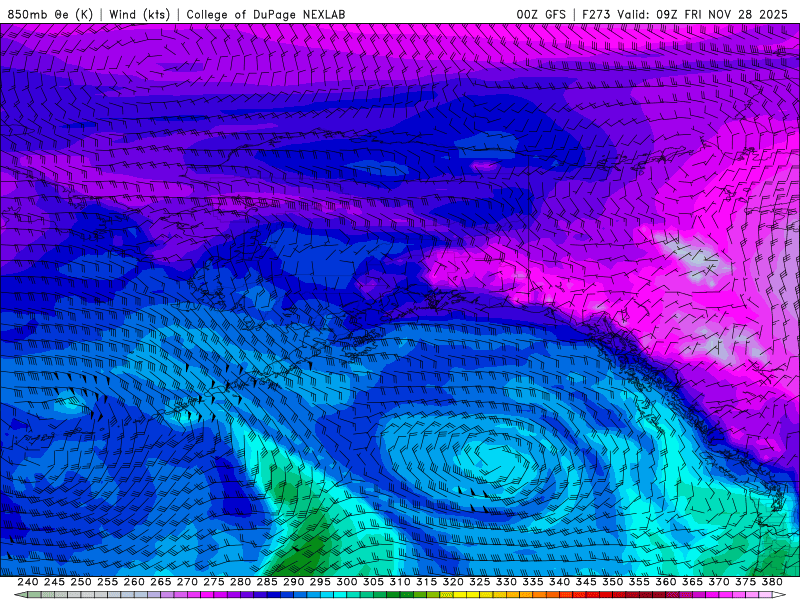Click the 295 colorbar scale label
The image size is (800, 600).
[x=320, y=582]
